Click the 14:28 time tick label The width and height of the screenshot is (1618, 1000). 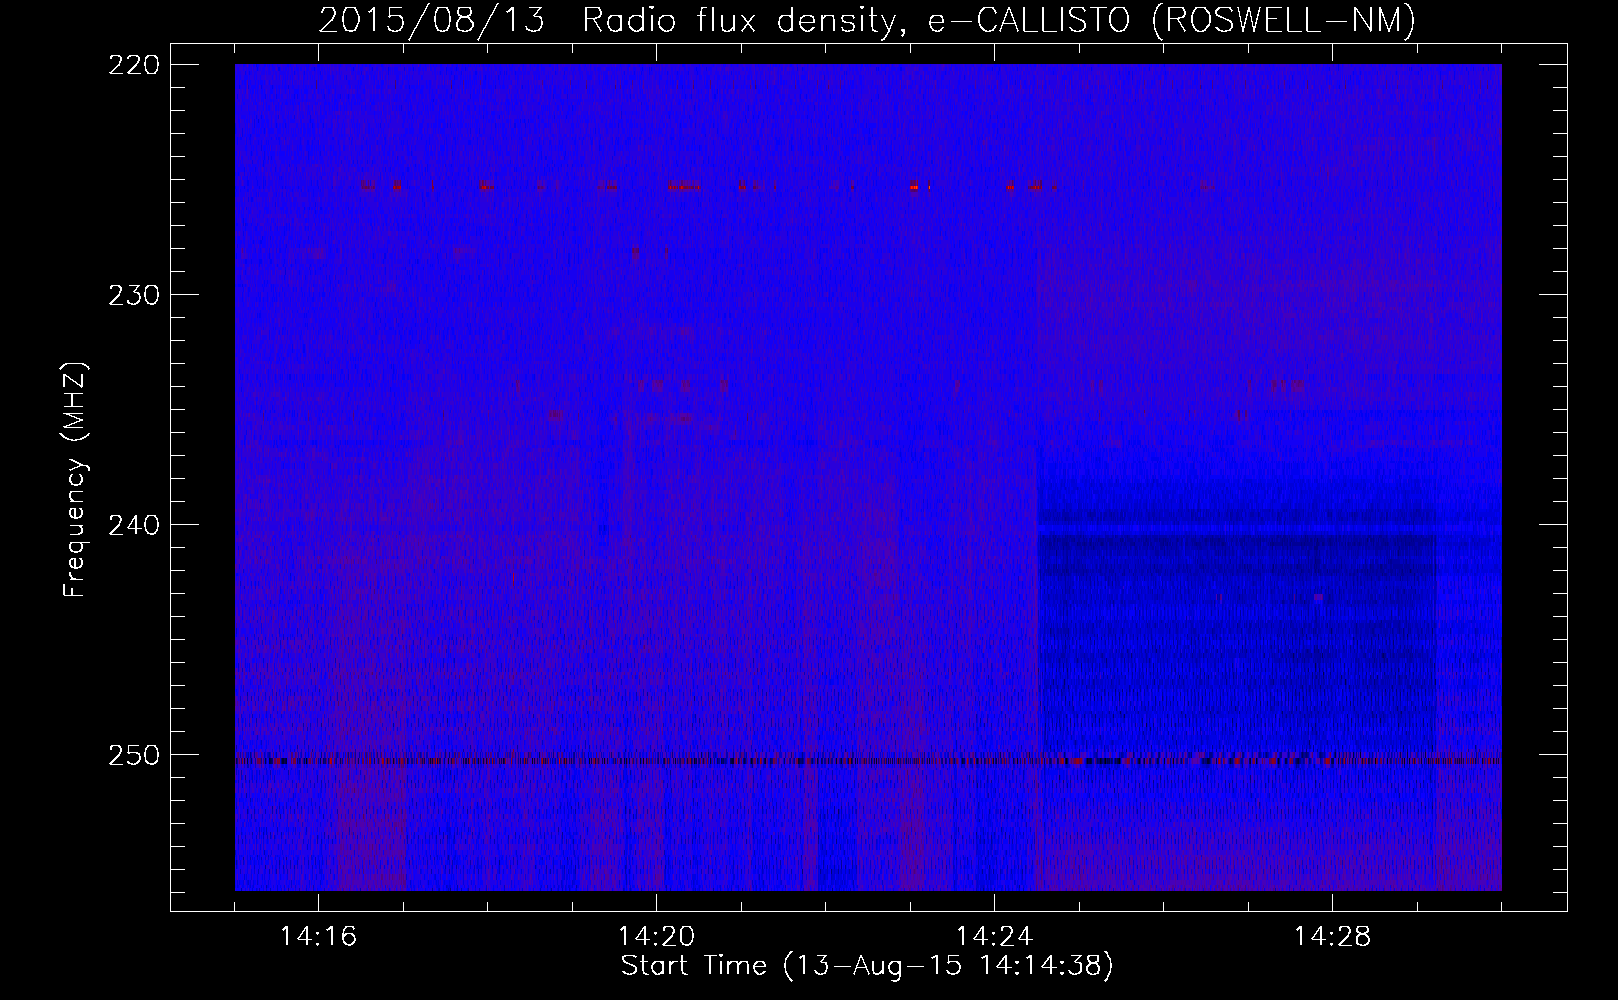[1332, 937]
